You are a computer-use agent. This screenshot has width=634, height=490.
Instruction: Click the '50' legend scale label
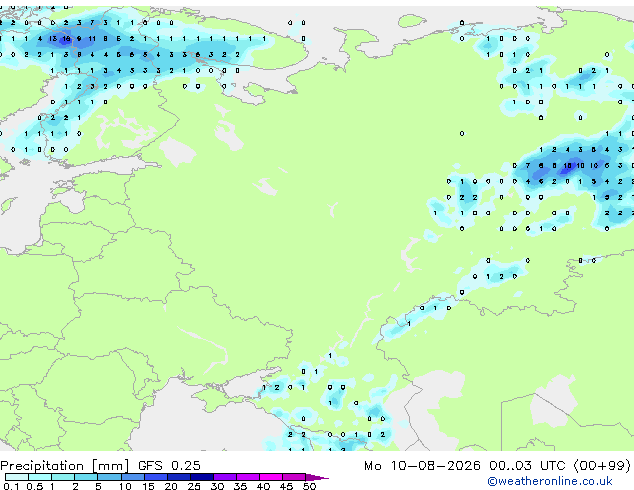coord(309,486)
